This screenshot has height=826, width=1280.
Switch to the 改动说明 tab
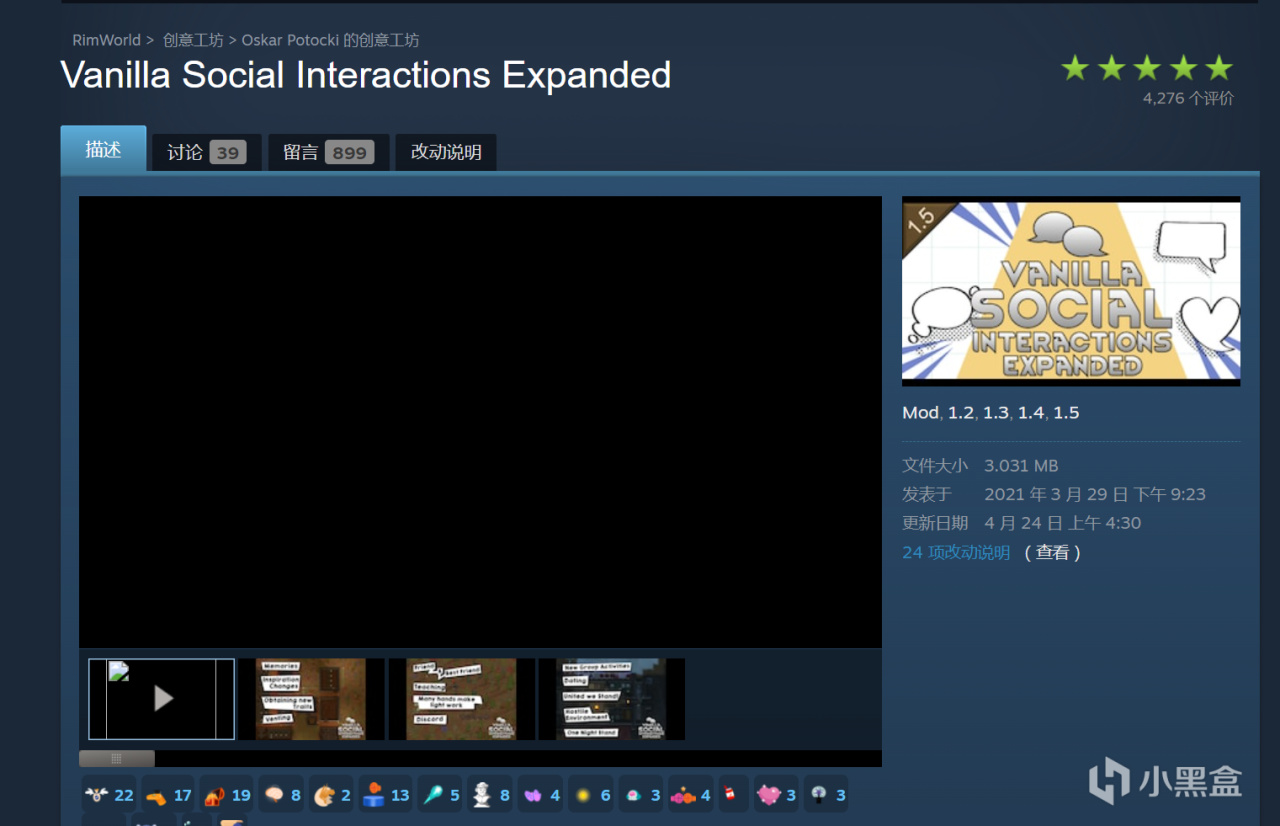click(446, 152)
